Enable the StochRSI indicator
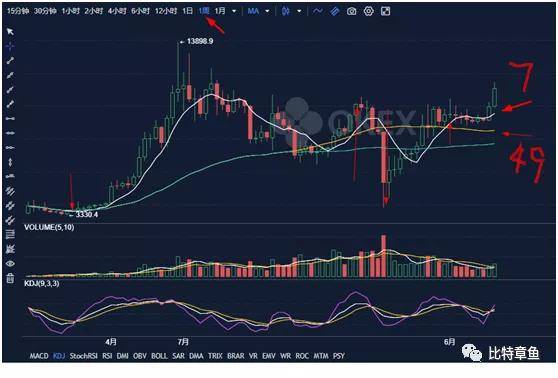 84,356
